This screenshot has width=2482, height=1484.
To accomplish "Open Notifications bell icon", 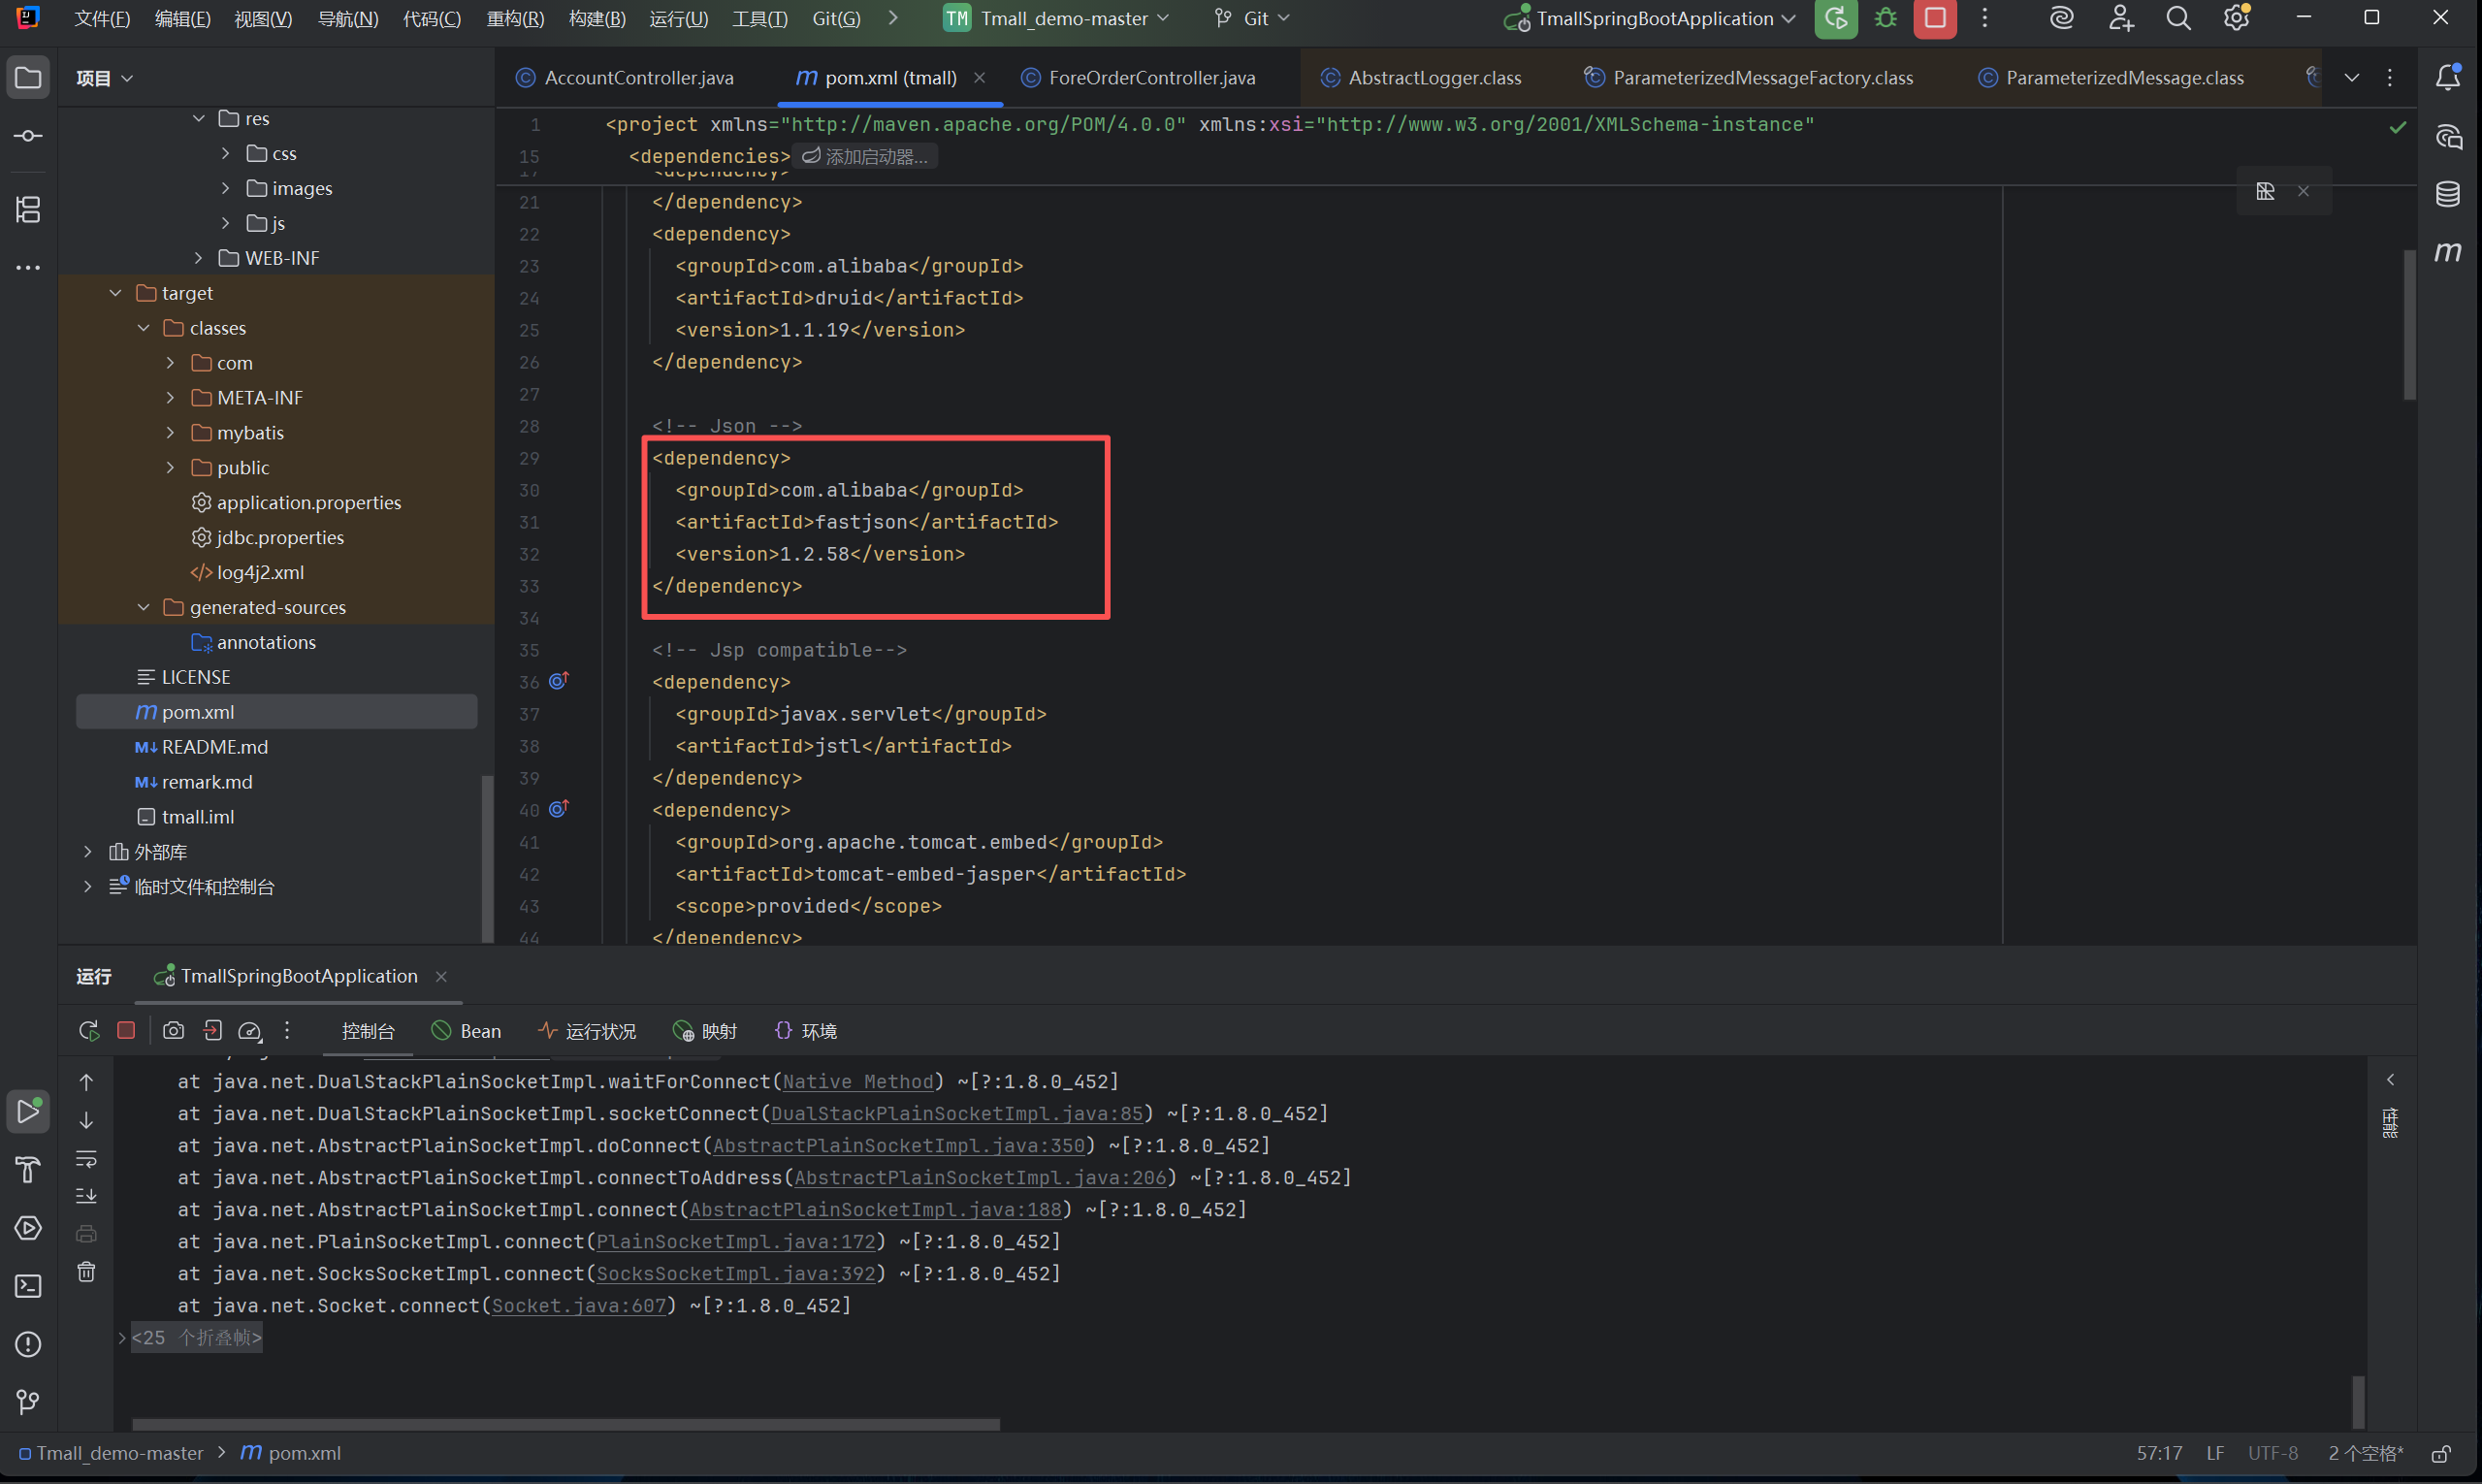I will pyautogui.click(x=2447, y=78).
